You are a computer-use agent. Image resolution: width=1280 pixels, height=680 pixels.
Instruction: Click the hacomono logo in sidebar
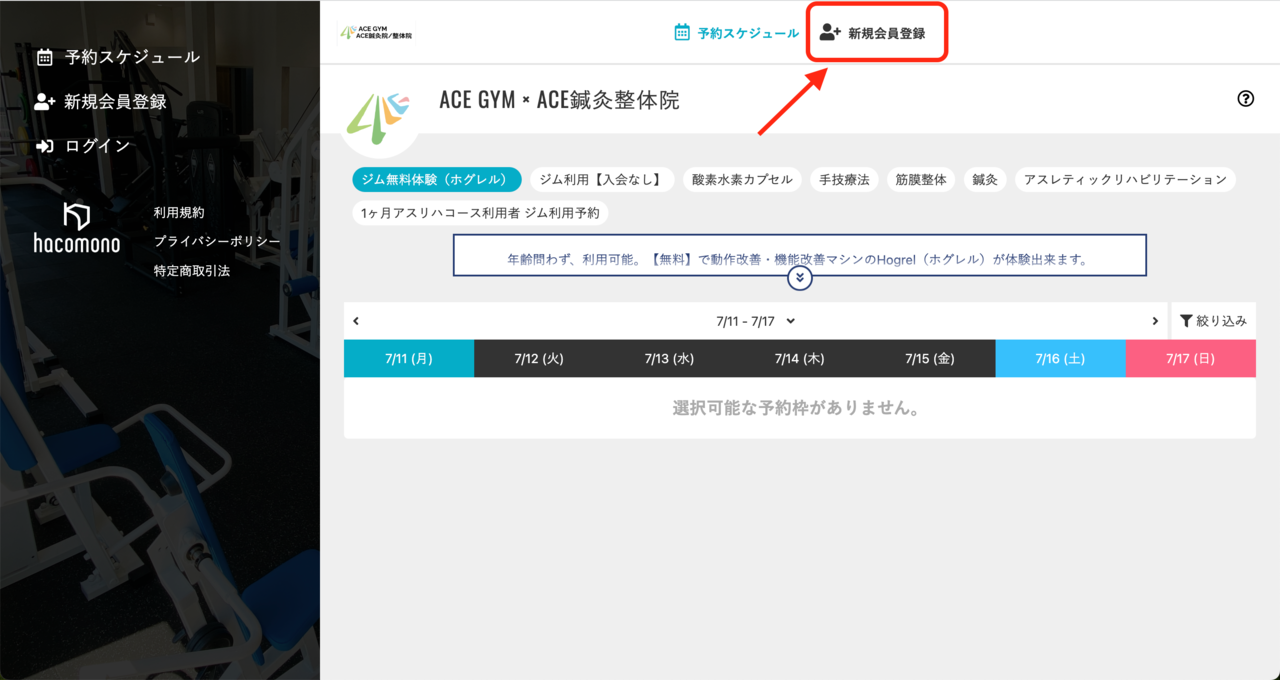coord(77,228)
